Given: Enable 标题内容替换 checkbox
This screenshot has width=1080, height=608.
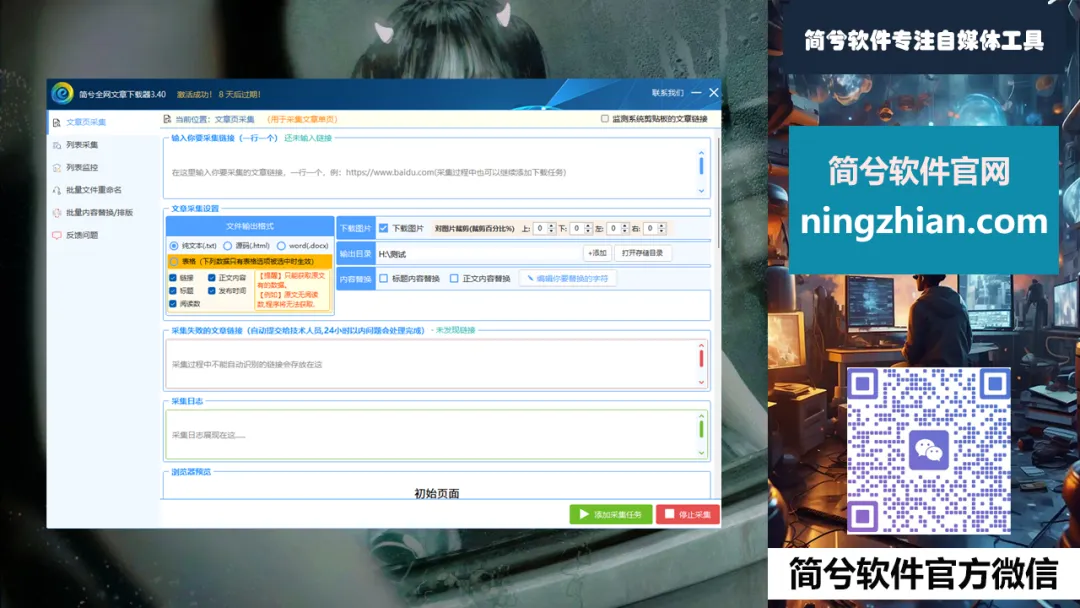Looking at the screenshot, I should (x=384, y=279).
